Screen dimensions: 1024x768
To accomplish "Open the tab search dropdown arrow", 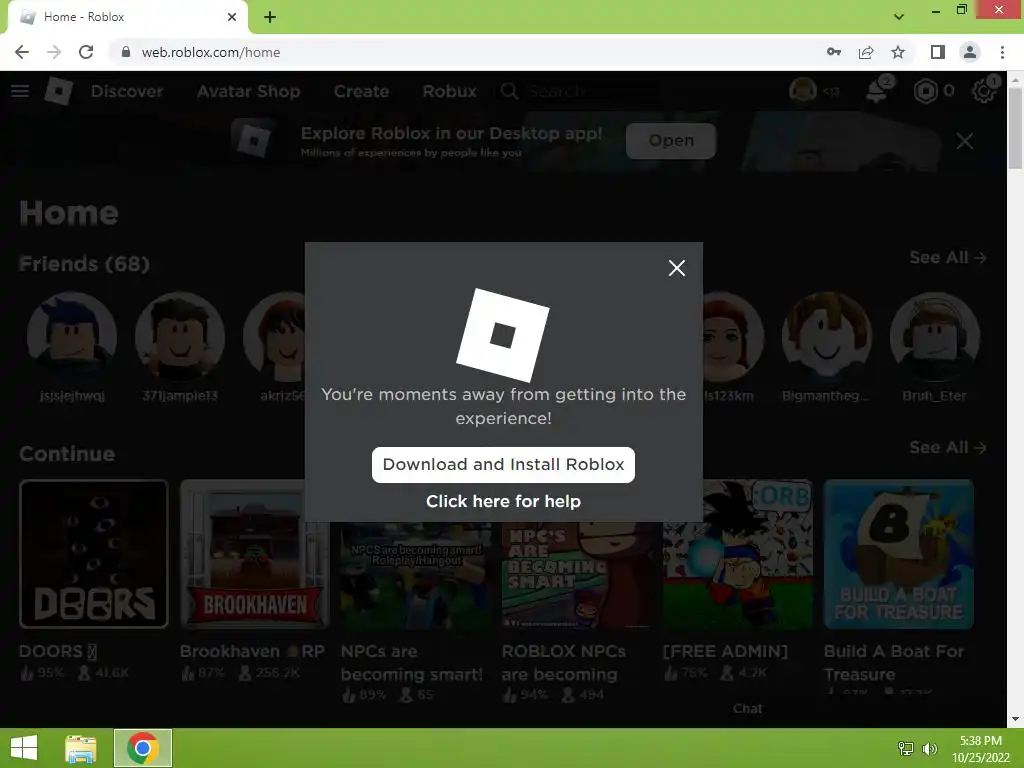I will pos(899,17).
